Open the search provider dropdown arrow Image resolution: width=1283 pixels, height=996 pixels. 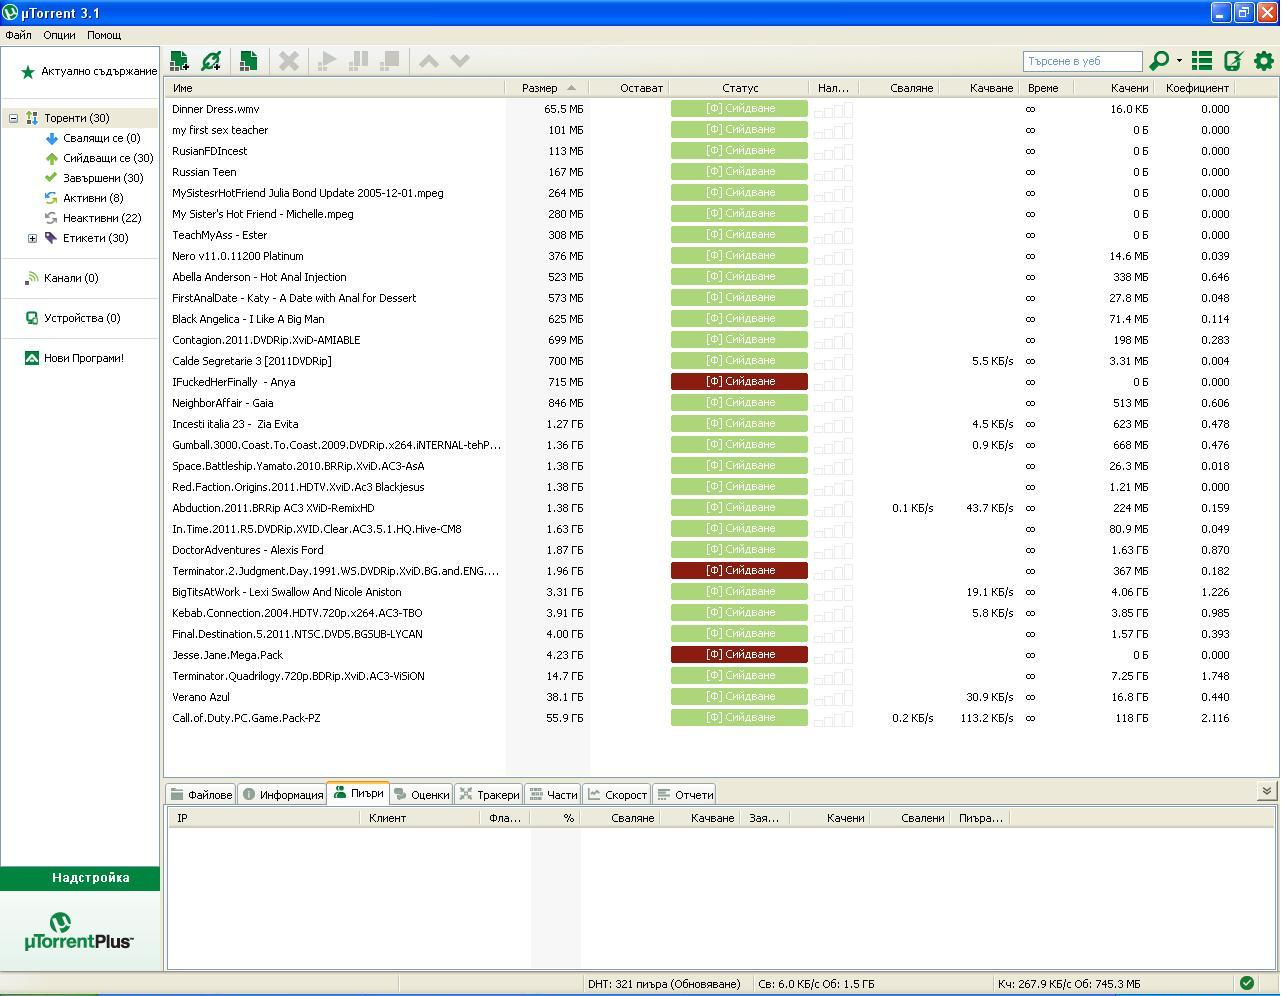coord(1179,61)
